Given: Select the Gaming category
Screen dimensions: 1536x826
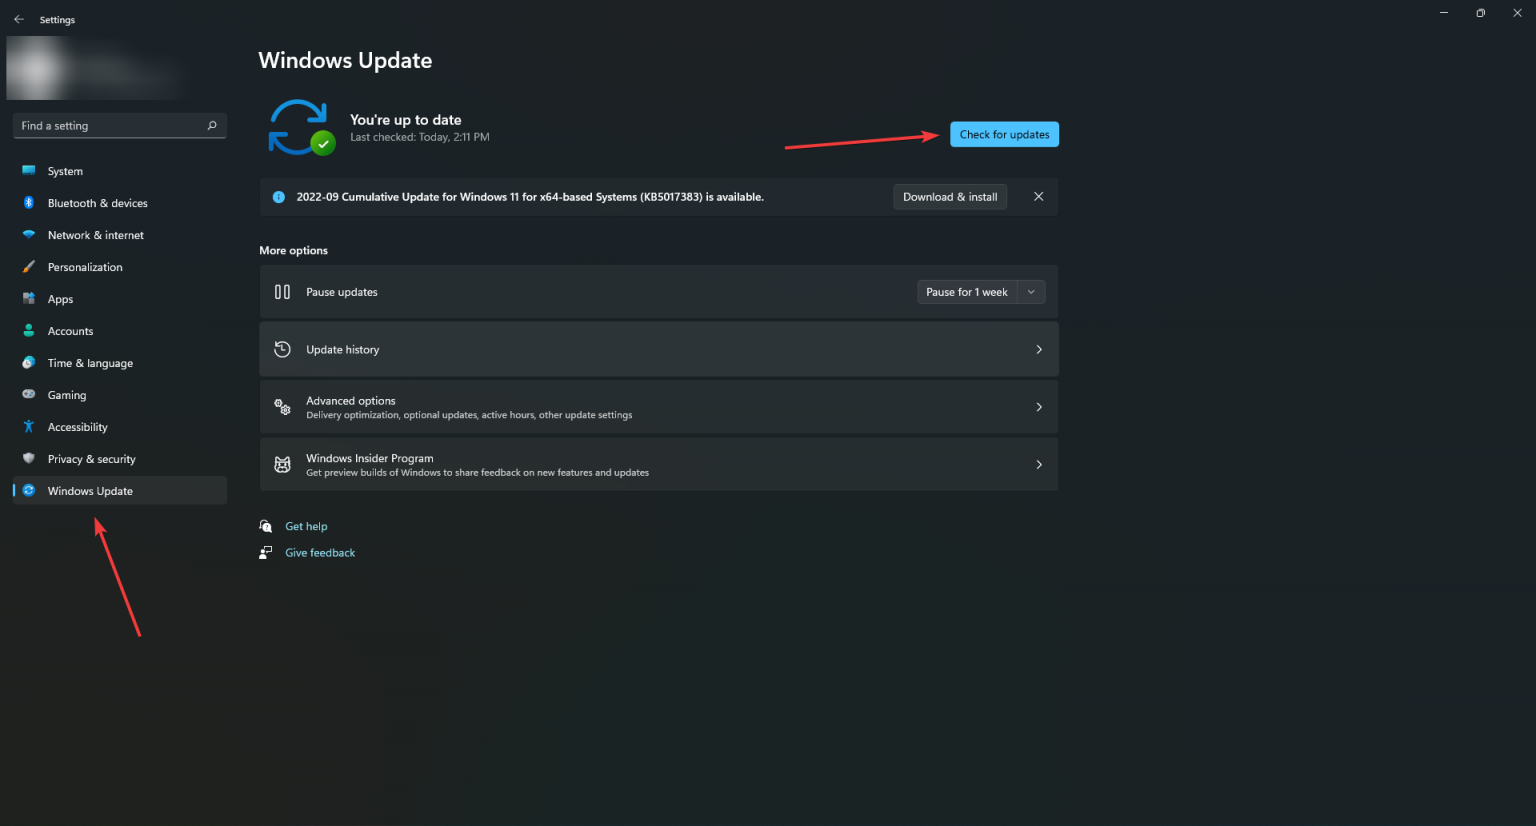Looking at the screenshot, I should coord(120,395).
